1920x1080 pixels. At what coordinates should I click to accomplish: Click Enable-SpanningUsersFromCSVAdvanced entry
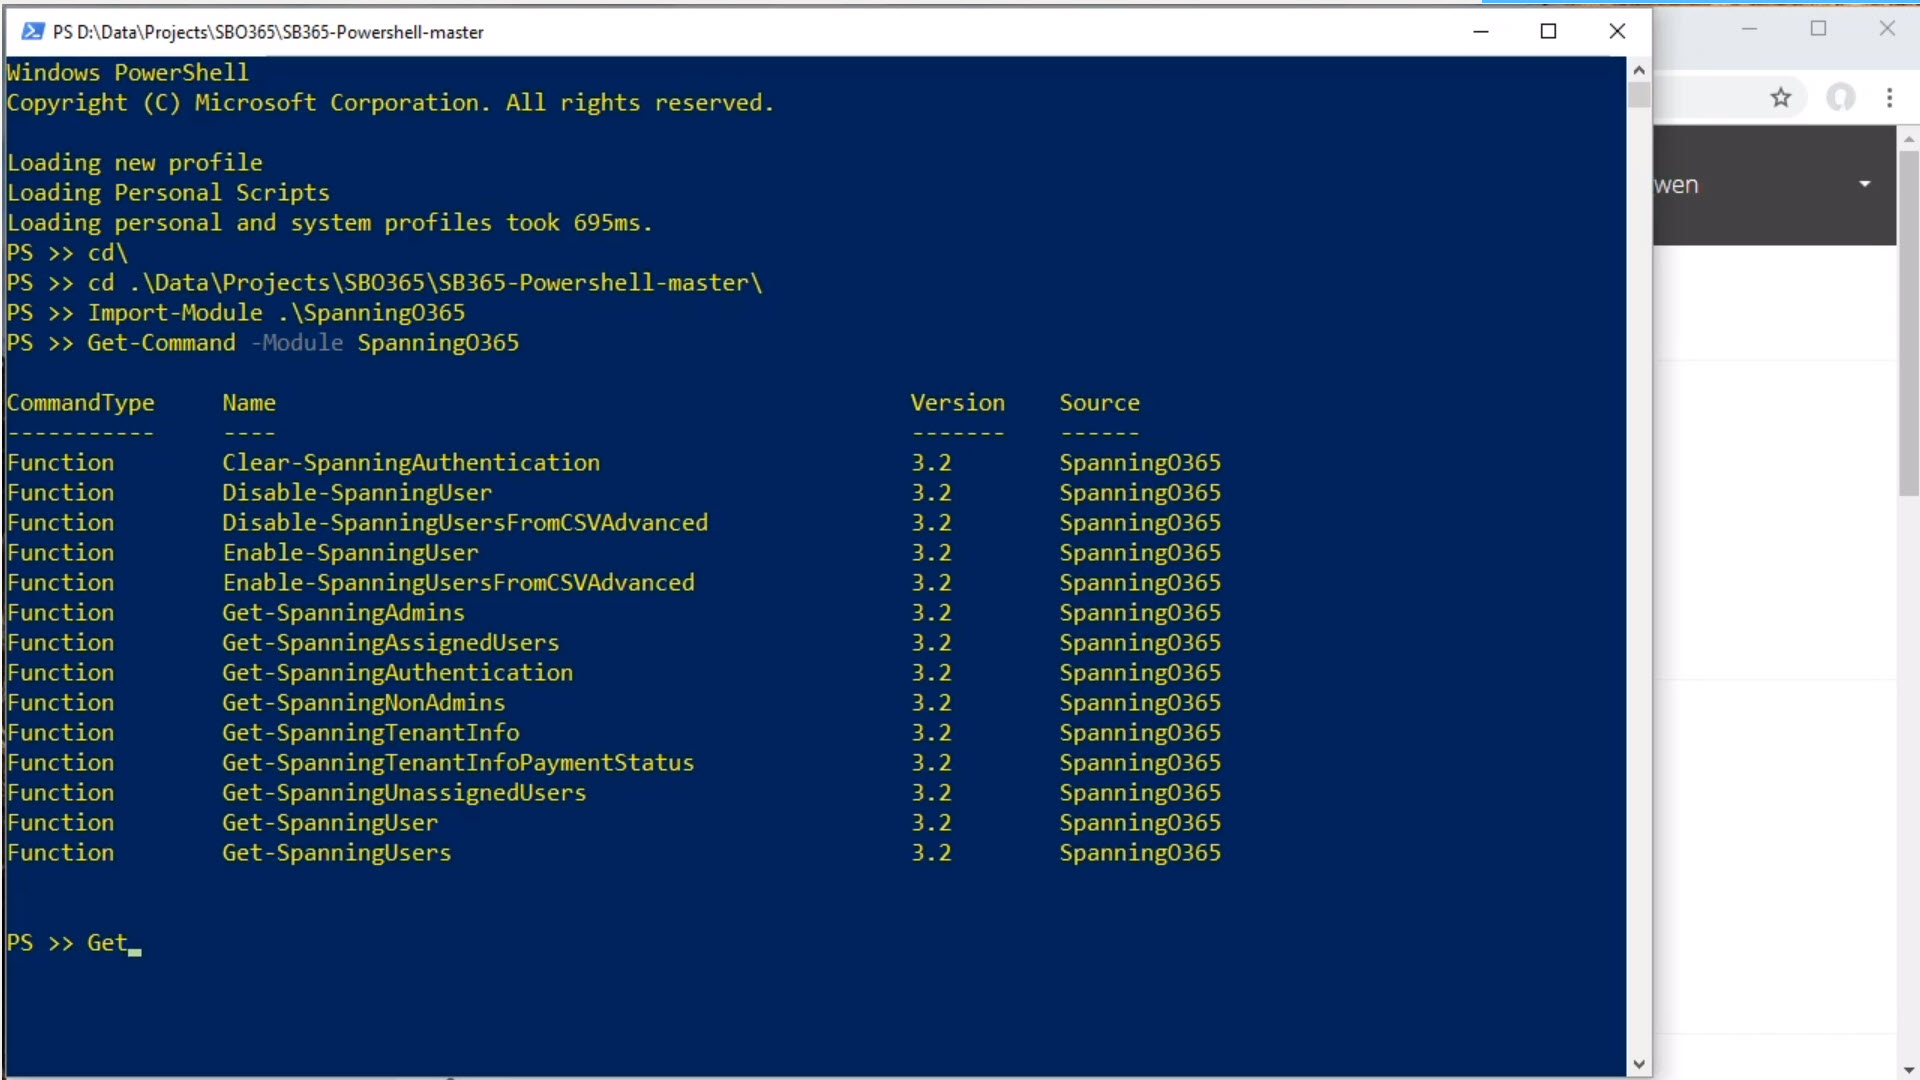coord(458,583)
